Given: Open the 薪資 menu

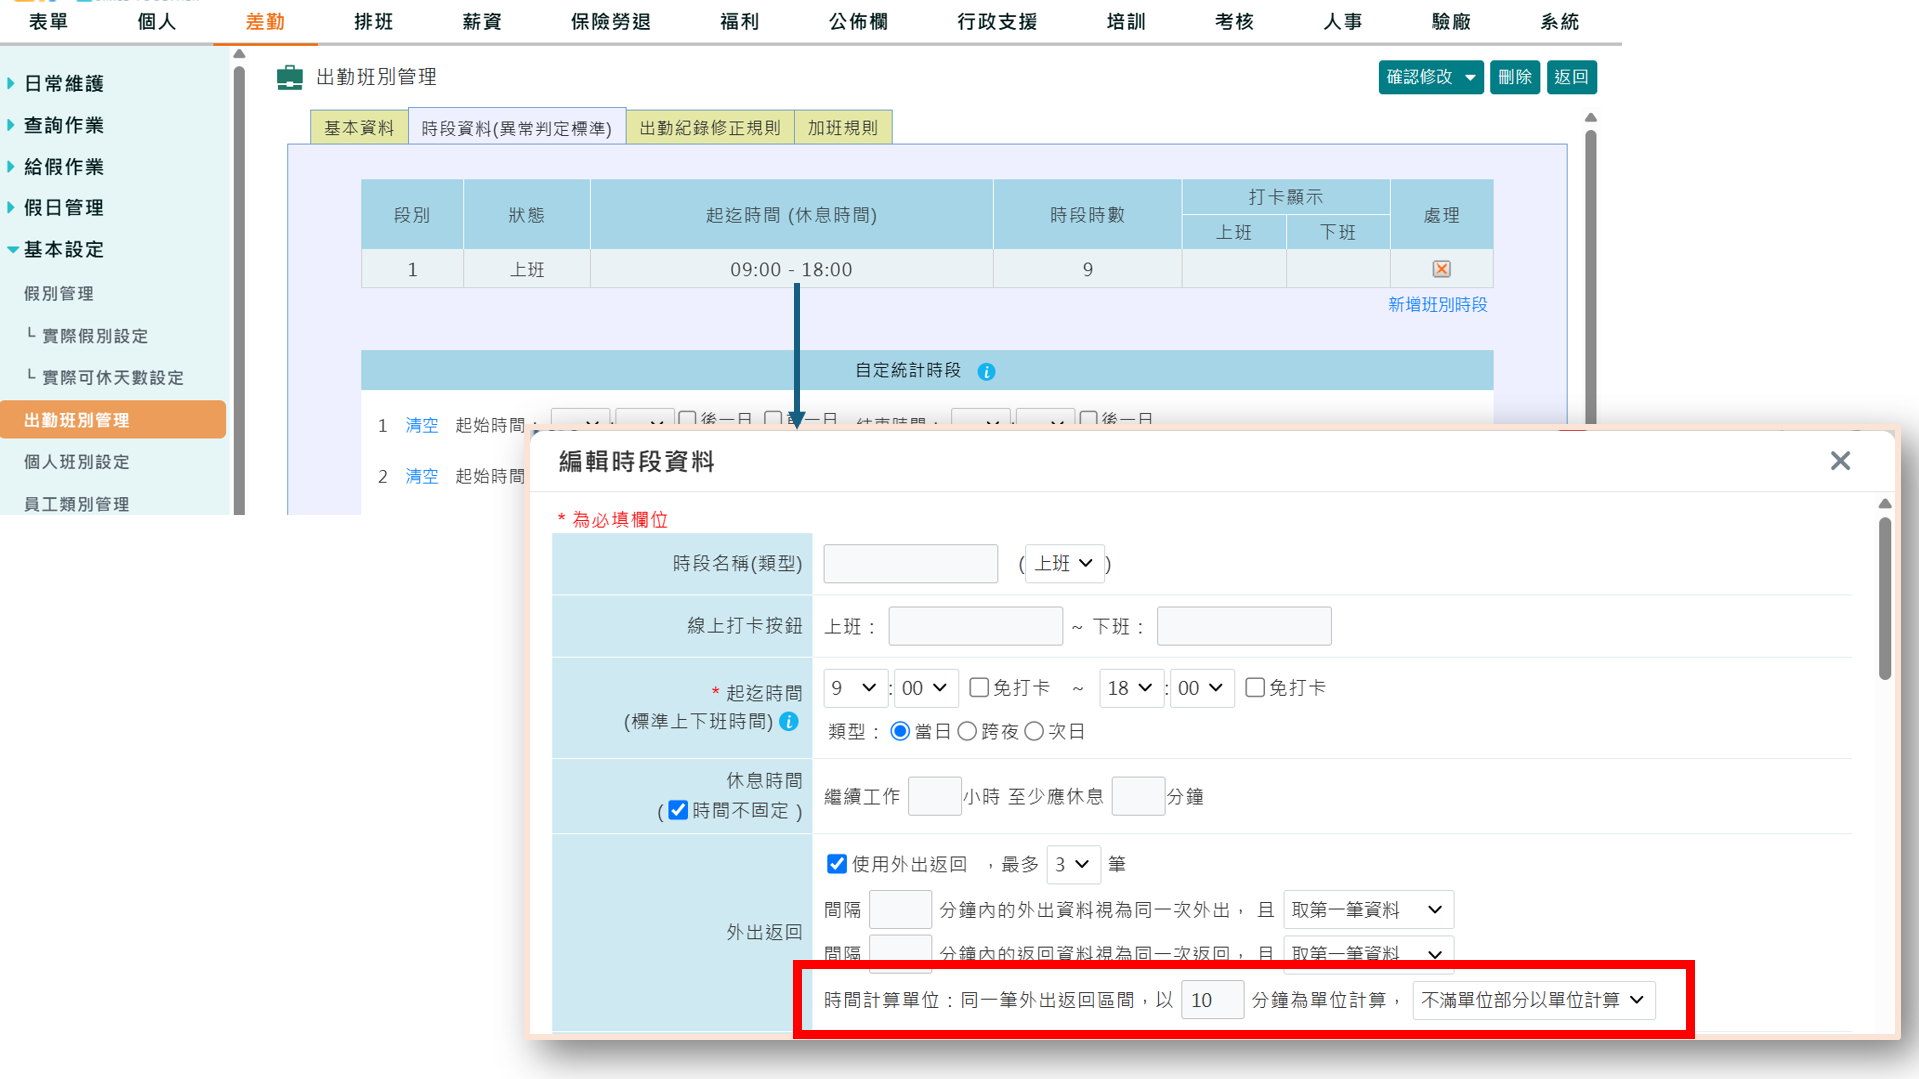Looking at the screenshot, I should pyautogui.click(x=481, y=21).
